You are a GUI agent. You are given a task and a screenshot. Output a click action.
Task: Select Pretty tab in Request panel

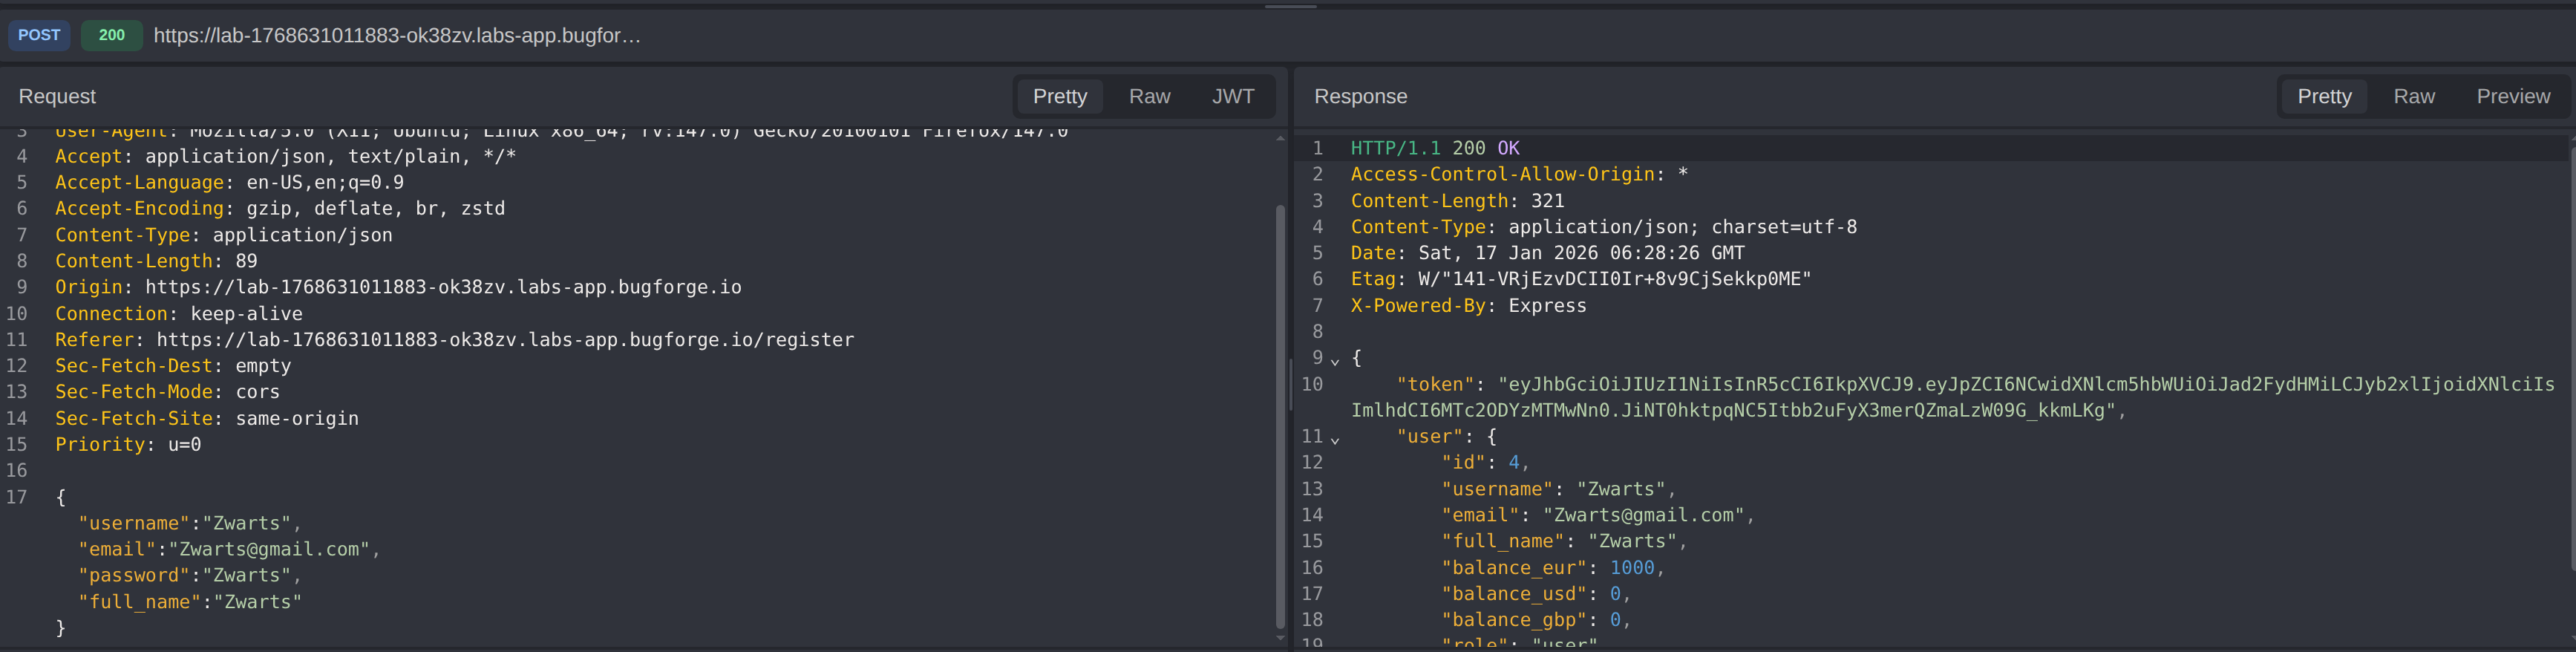(1059, 96)
